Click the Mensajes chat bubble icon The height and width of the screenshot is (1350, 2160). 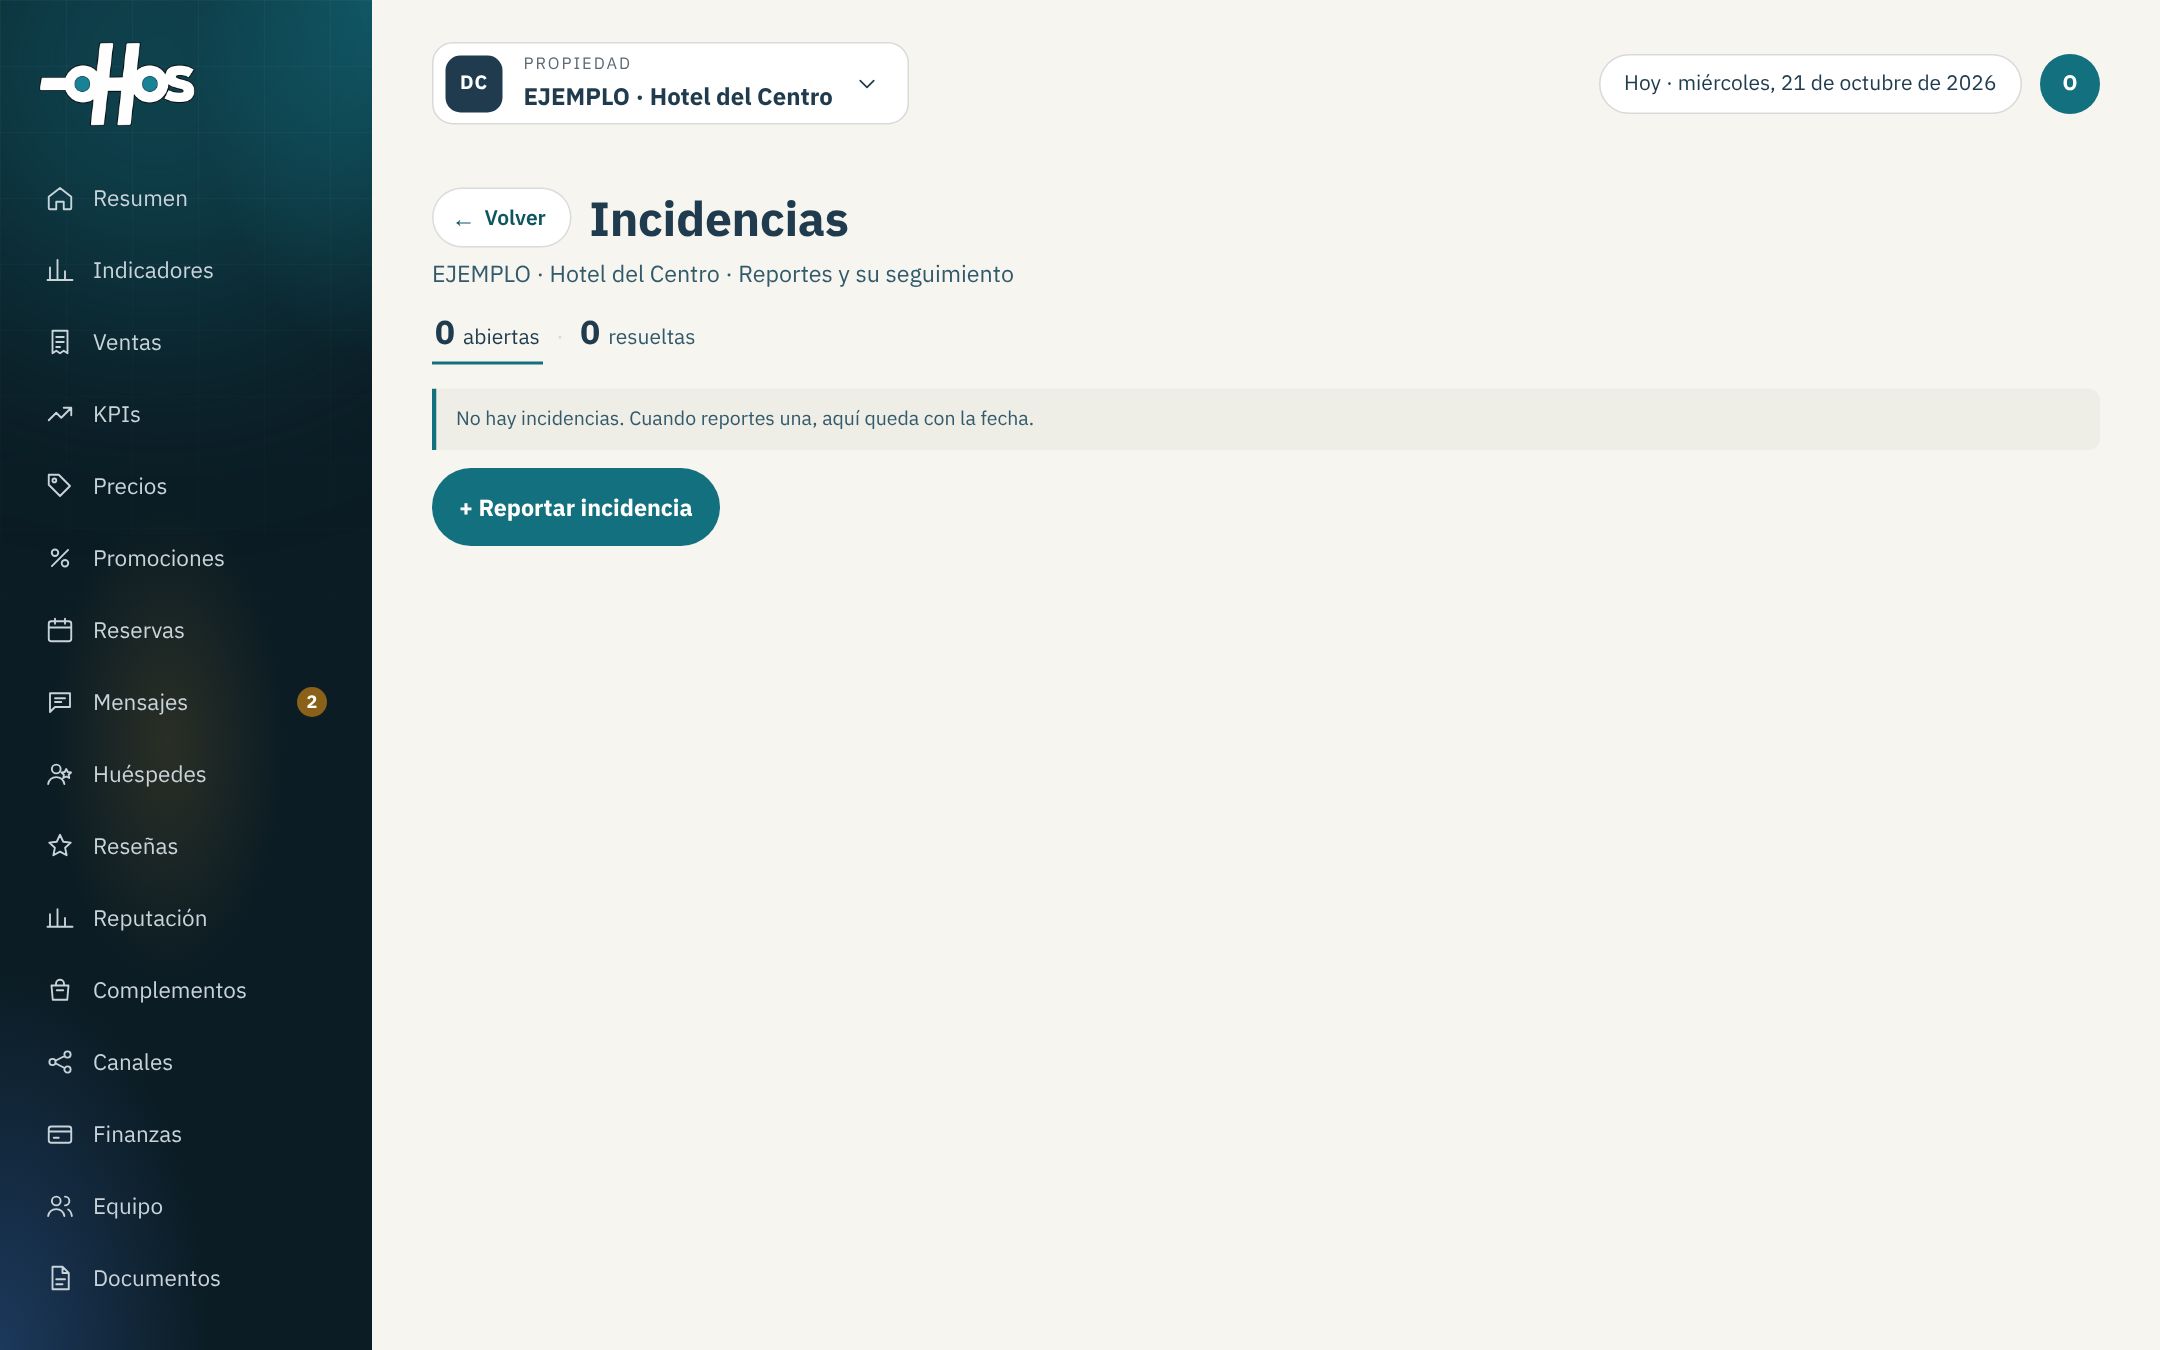pyautogui.click(x=60, y=702)
